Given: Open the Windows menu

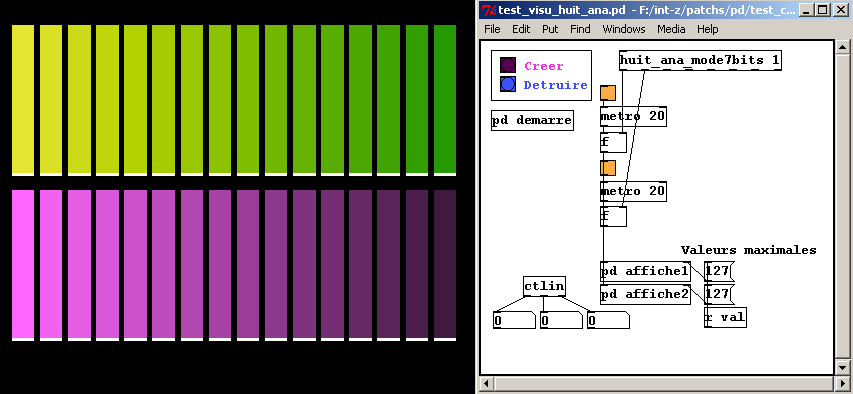Looking at the screenshot, I should click(623, 29).
